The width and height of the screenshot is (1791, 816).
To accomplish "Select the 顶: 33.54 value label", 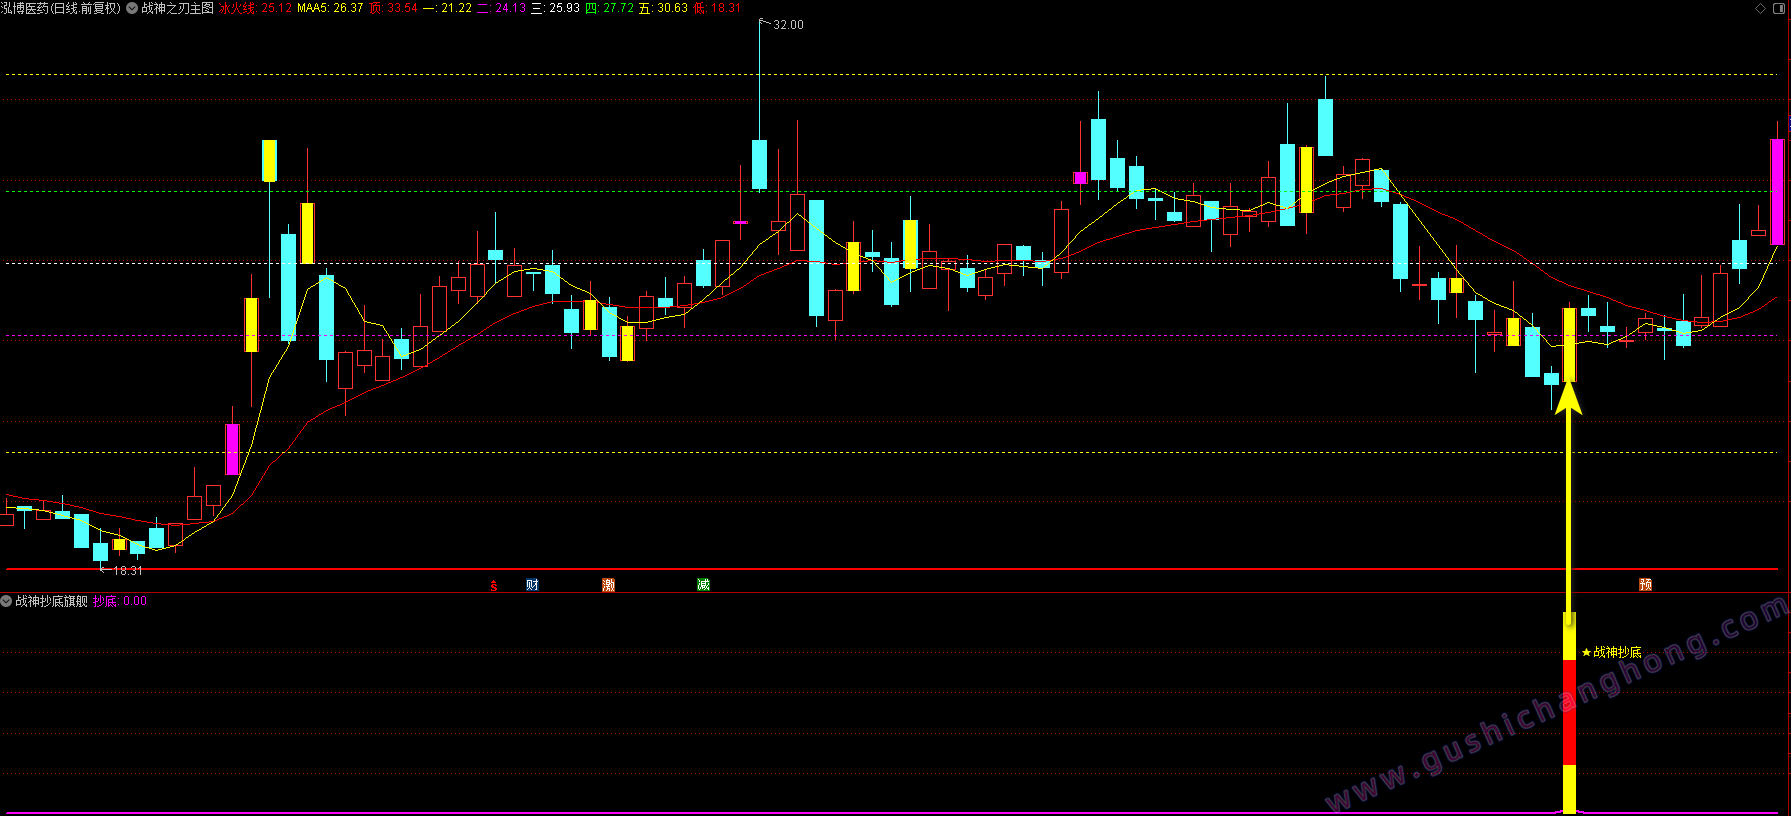I will 393,8.
